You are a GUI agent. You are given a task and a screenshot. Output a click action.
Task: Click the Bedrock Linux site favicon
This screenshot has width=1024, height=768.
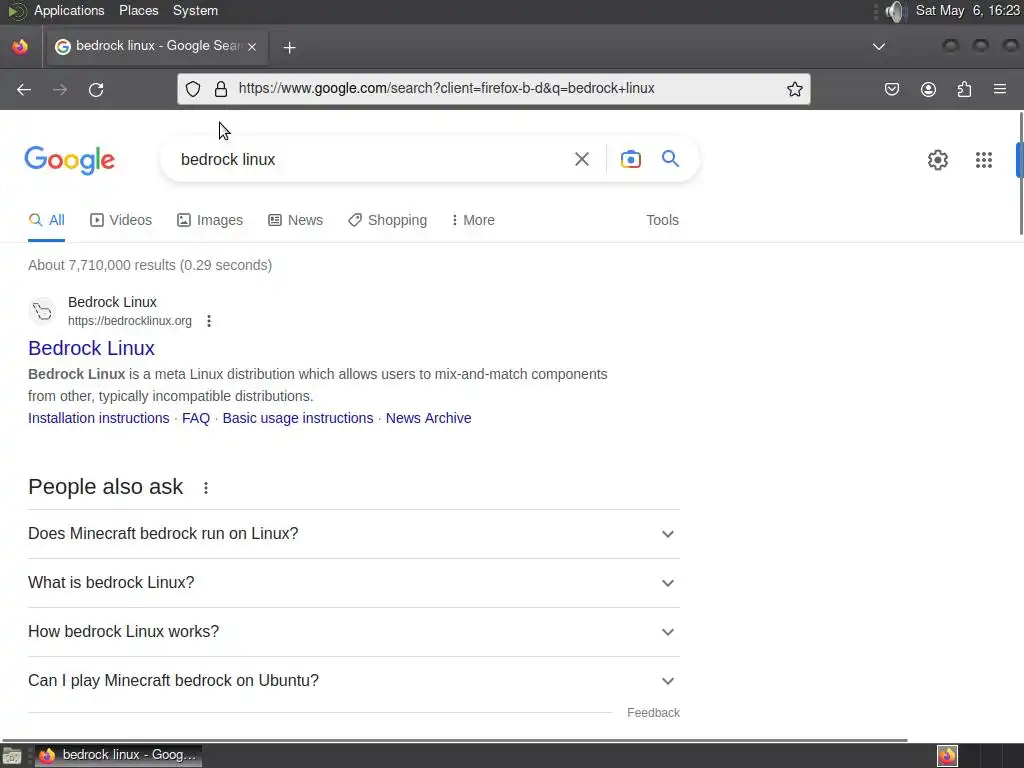pos(43,311)
